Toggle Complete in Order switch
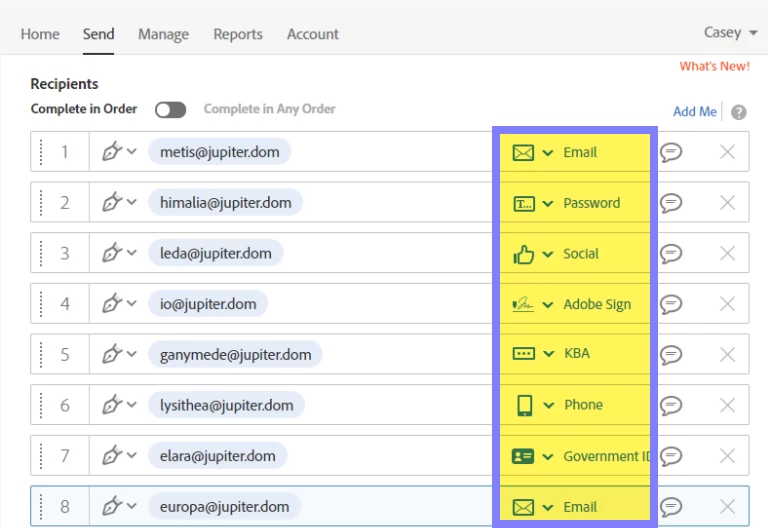Screen dimensions: 768x528 170,110
